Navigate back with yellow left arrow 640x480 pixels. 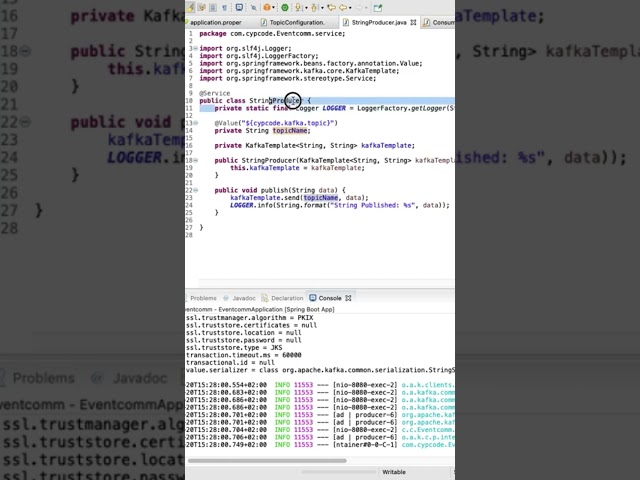tap(343, 7)
